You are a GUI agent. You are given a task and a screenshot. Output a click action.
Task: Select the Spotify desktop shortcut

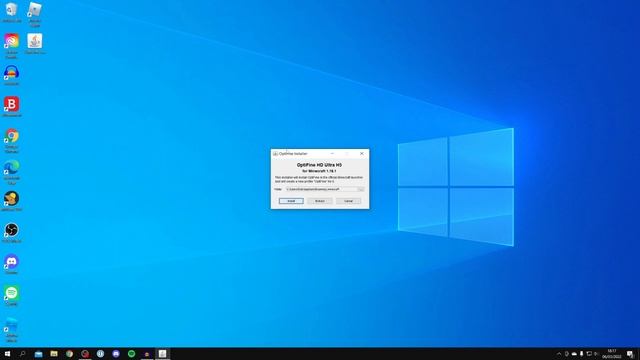click(11, 296)
